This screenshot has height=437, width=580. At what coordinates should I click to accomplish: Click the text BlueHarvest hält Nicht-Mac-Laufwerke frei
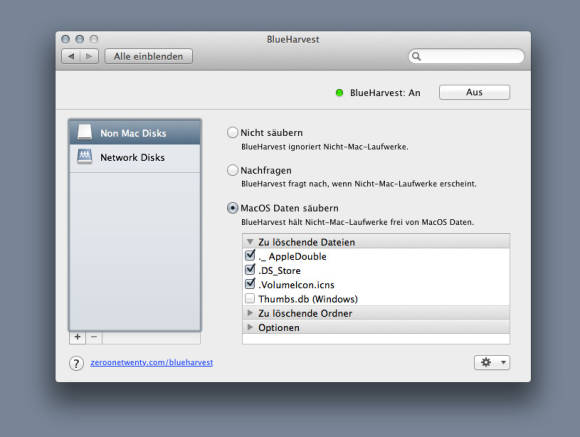pyautogui.click(x=357, y=222)
